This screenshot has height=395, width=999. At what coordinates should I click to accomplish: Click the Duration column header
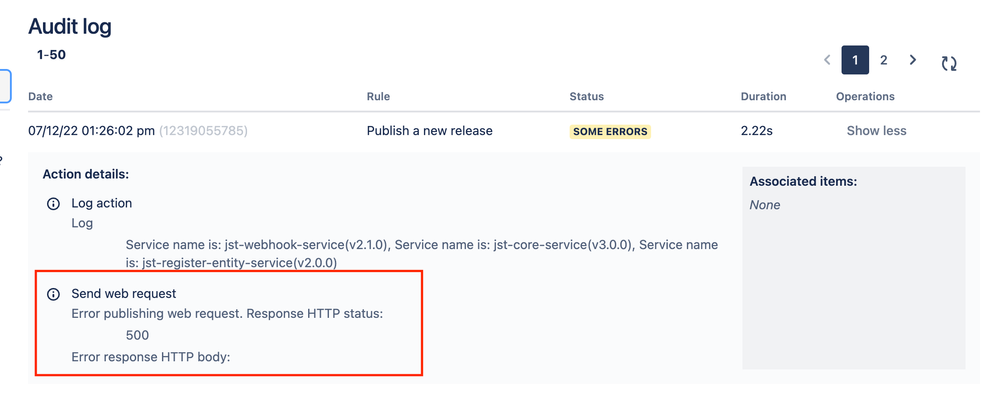point(763,97)
